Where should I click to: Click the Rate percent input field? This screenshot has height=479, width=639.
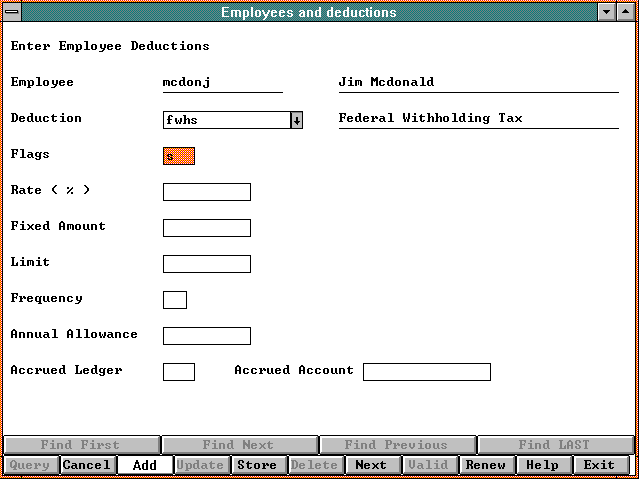[x=206, y=192]
